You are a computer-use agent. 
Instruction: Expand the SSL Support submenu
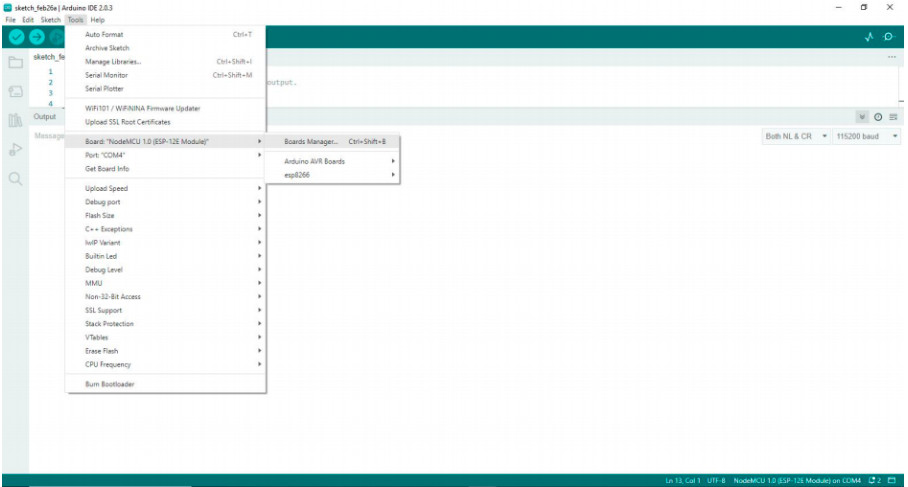(x=166, y=310)
